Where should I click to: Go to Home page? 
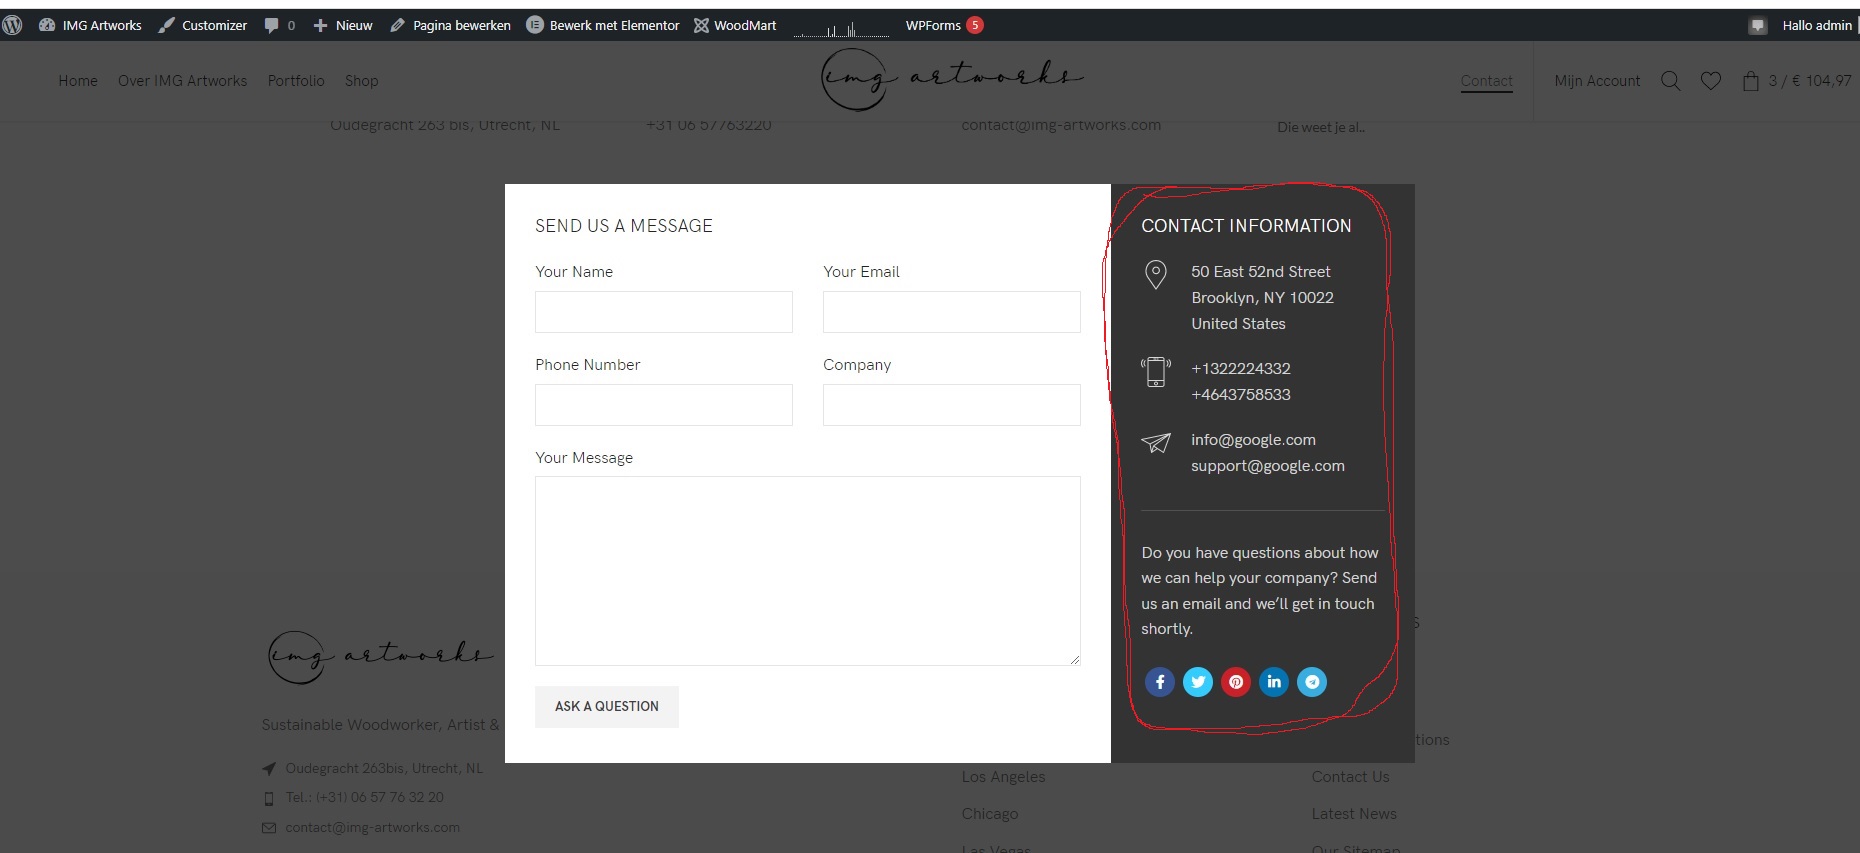click(x=78, y=81)
